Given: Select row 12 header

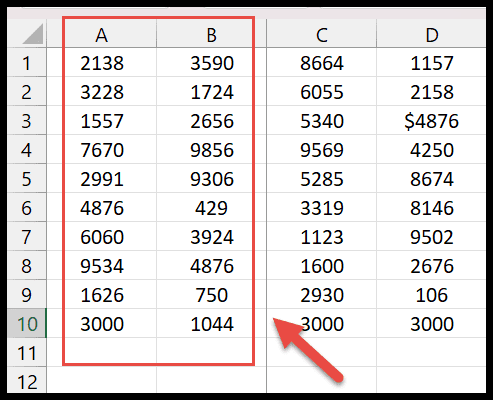Looking at the screenshot, I should click(27, 380).
